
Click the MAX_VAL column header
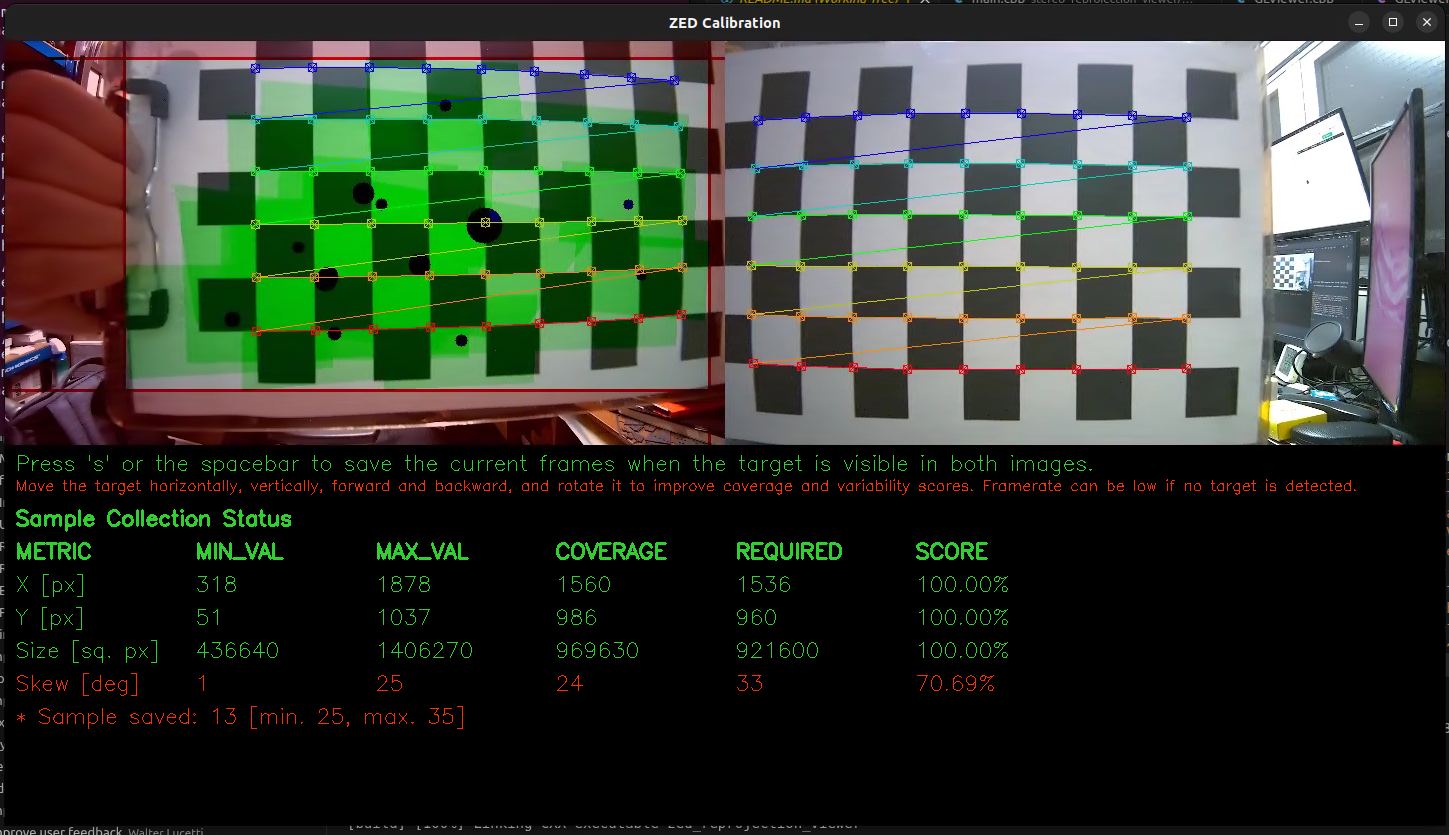(x=422, y=552)
